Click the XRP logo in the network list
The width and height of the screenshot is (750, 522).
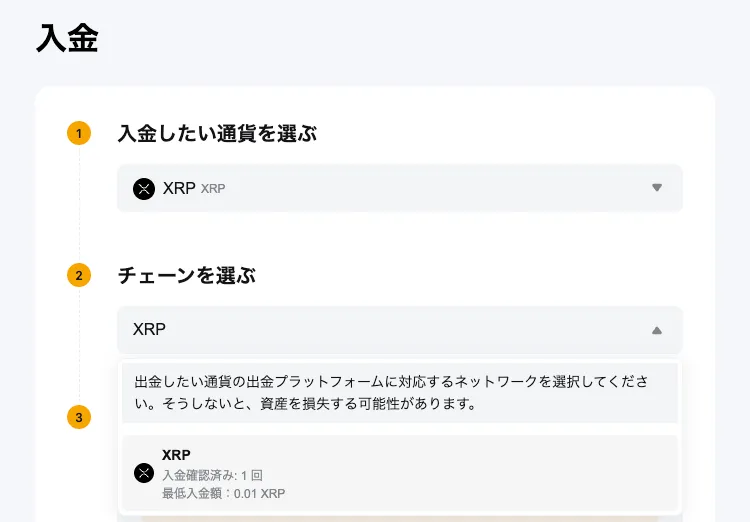[x=144, y=473]
